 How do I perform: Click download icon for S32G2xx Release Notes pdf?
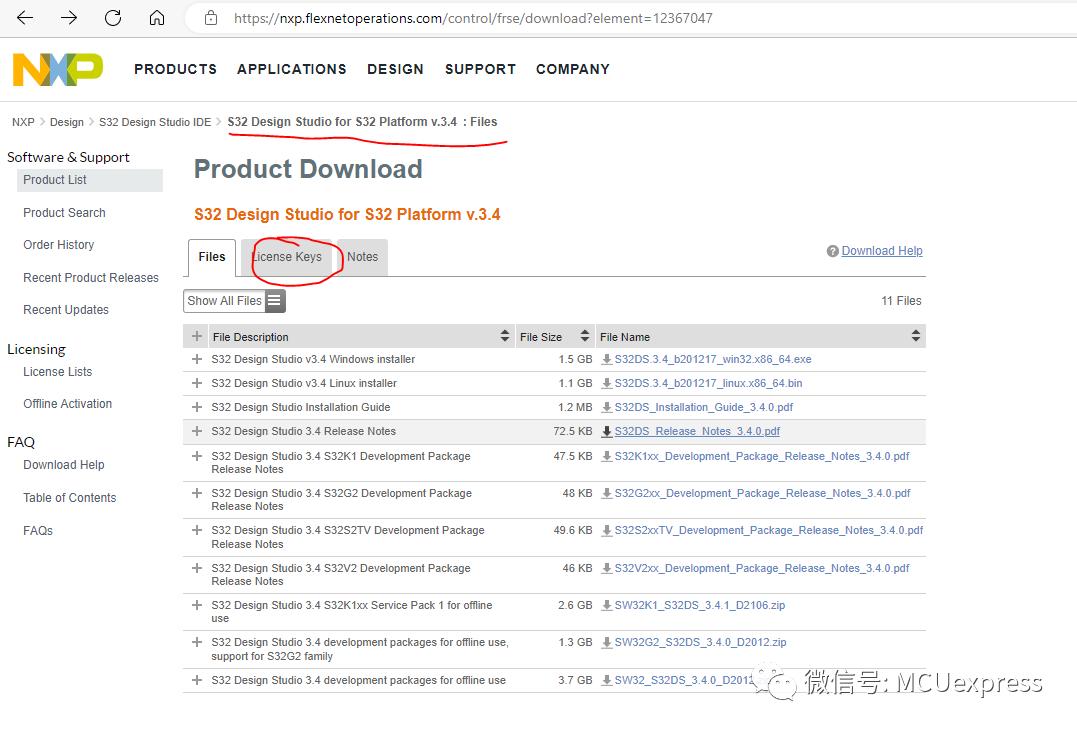[x=606, y=494]
